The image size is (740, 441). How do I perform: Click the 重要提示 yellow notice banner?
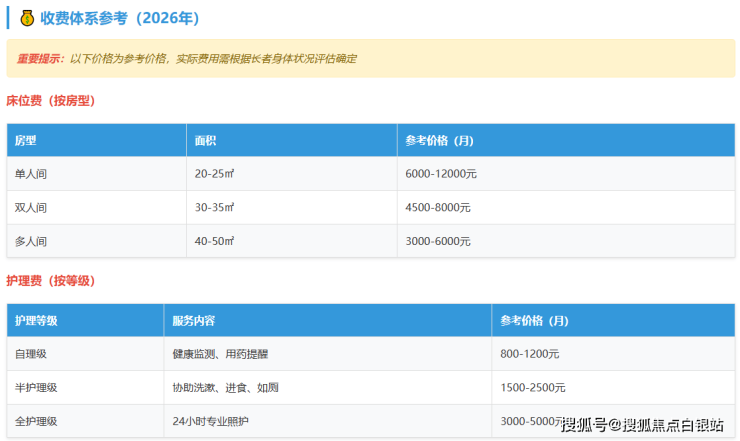tap(370, 59)
